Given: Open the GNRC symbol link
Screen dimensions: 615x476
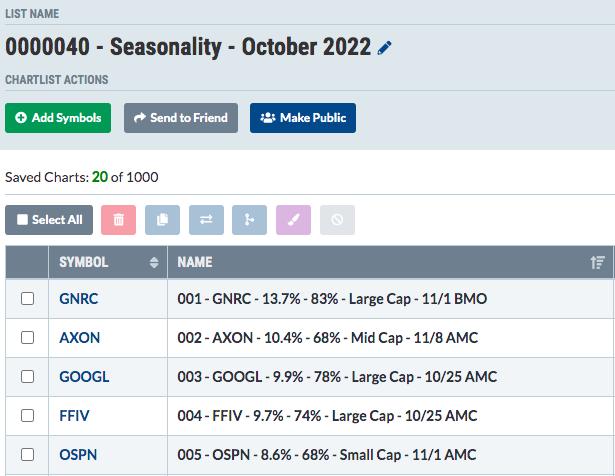Looking at the screenshot, I should tap(78, 299).
